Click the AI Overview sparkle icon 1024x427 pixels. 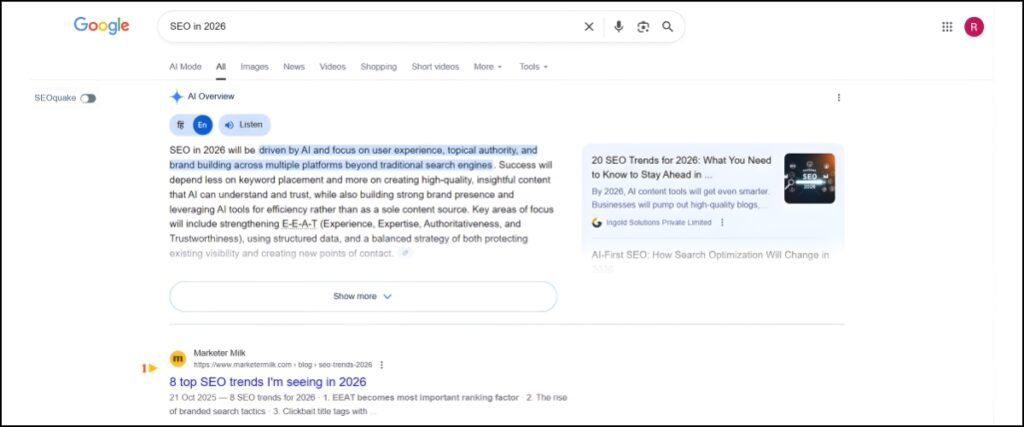pos(176,97)
